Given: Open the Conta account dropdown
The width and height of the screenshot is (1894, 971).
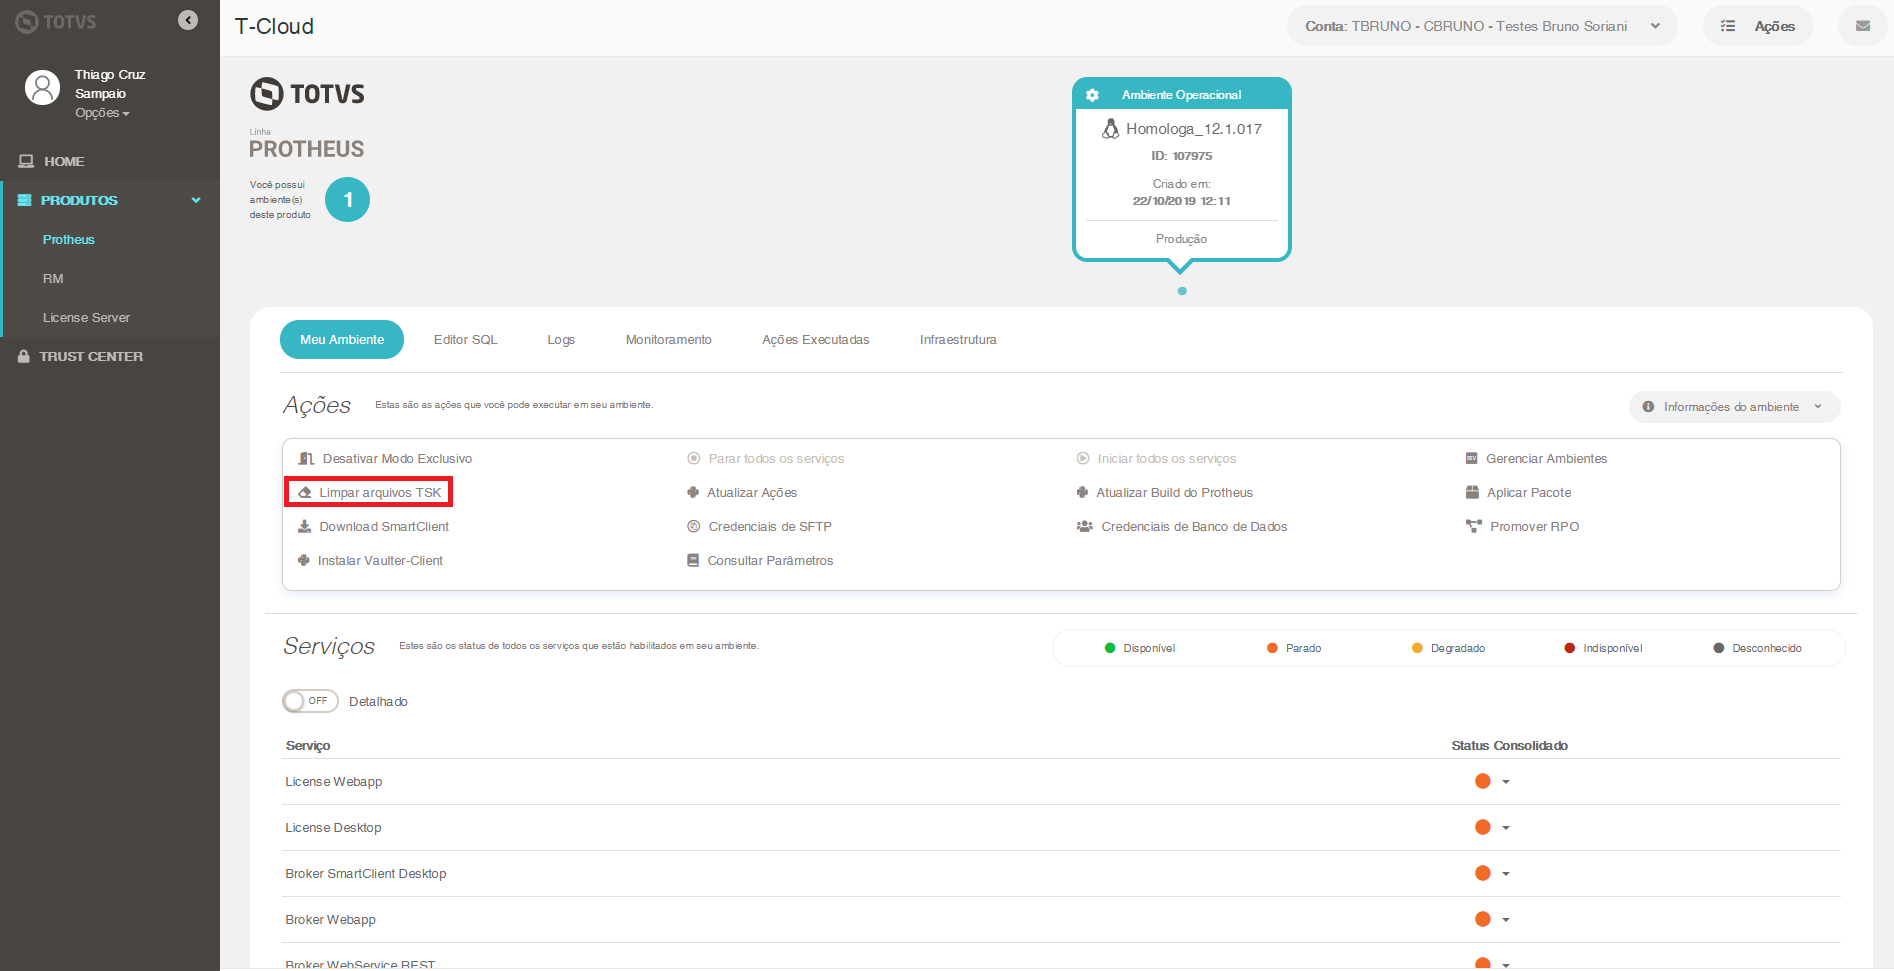Looking at the screenshot, I should coord(1482,26).
